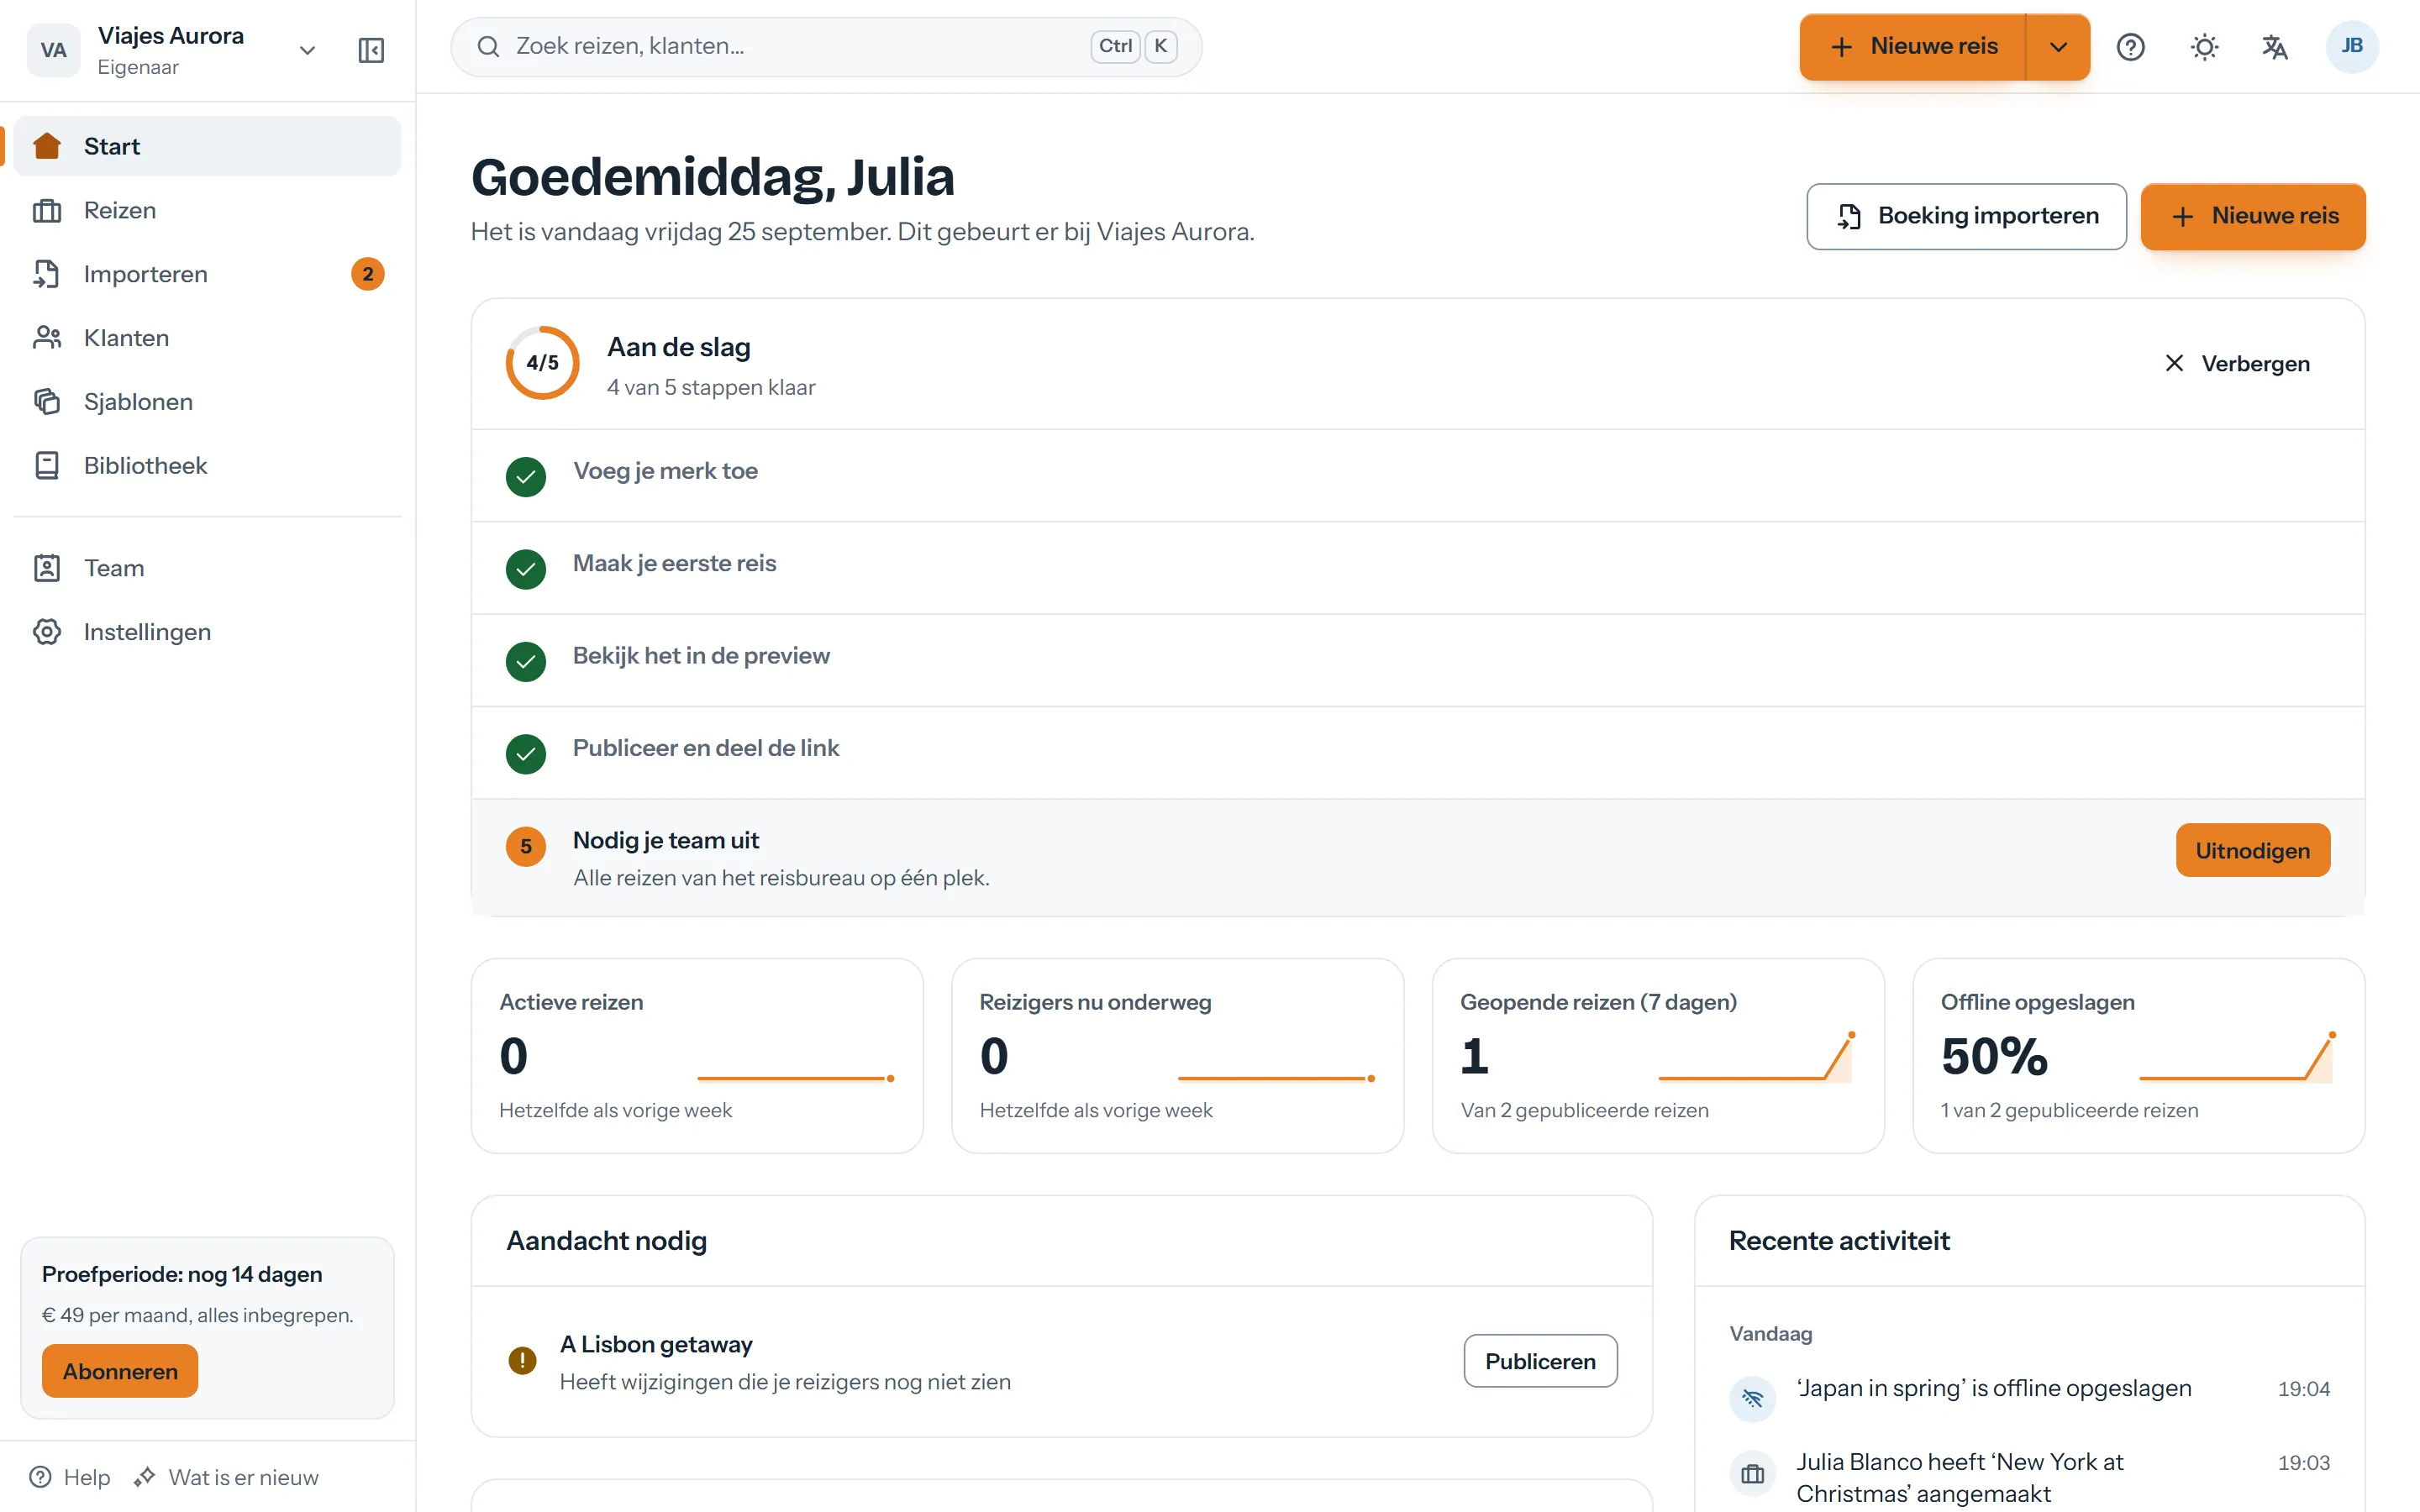Open the help question-mark icon in top bar
Viewport: 2420px width, 1512px height.
pyautogui.click(x=2130, y=47)
